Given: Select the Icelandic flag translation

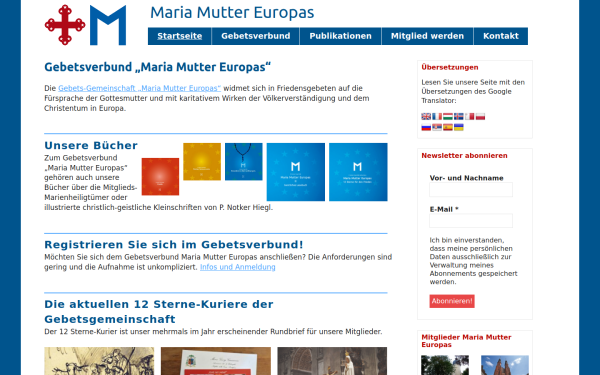Looking at the screenshot, I should click(458, 116).
